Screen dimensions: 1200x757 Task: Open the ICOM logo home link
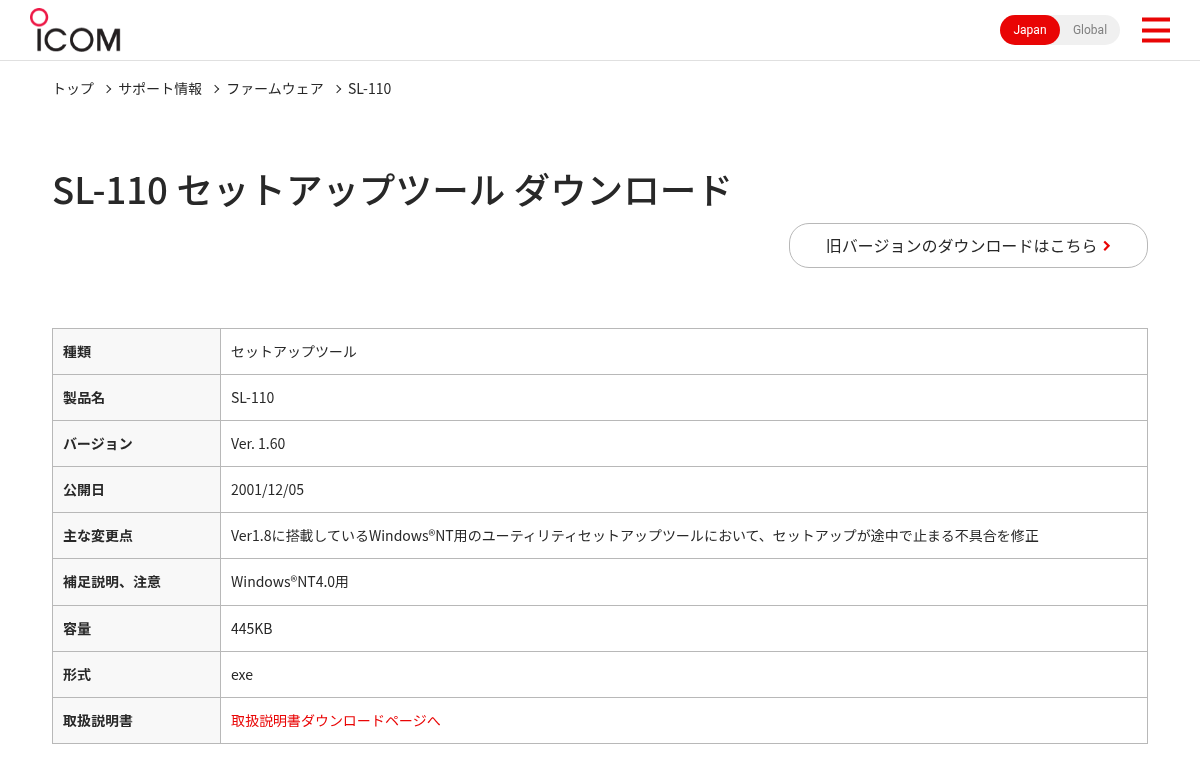point(75,30)
